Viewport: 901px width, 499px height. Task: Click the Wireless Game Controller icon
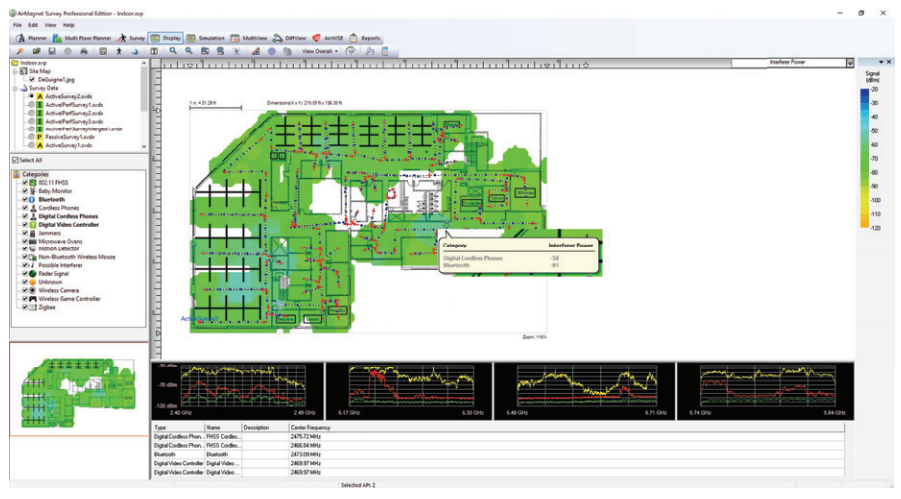tap(33, 299)
